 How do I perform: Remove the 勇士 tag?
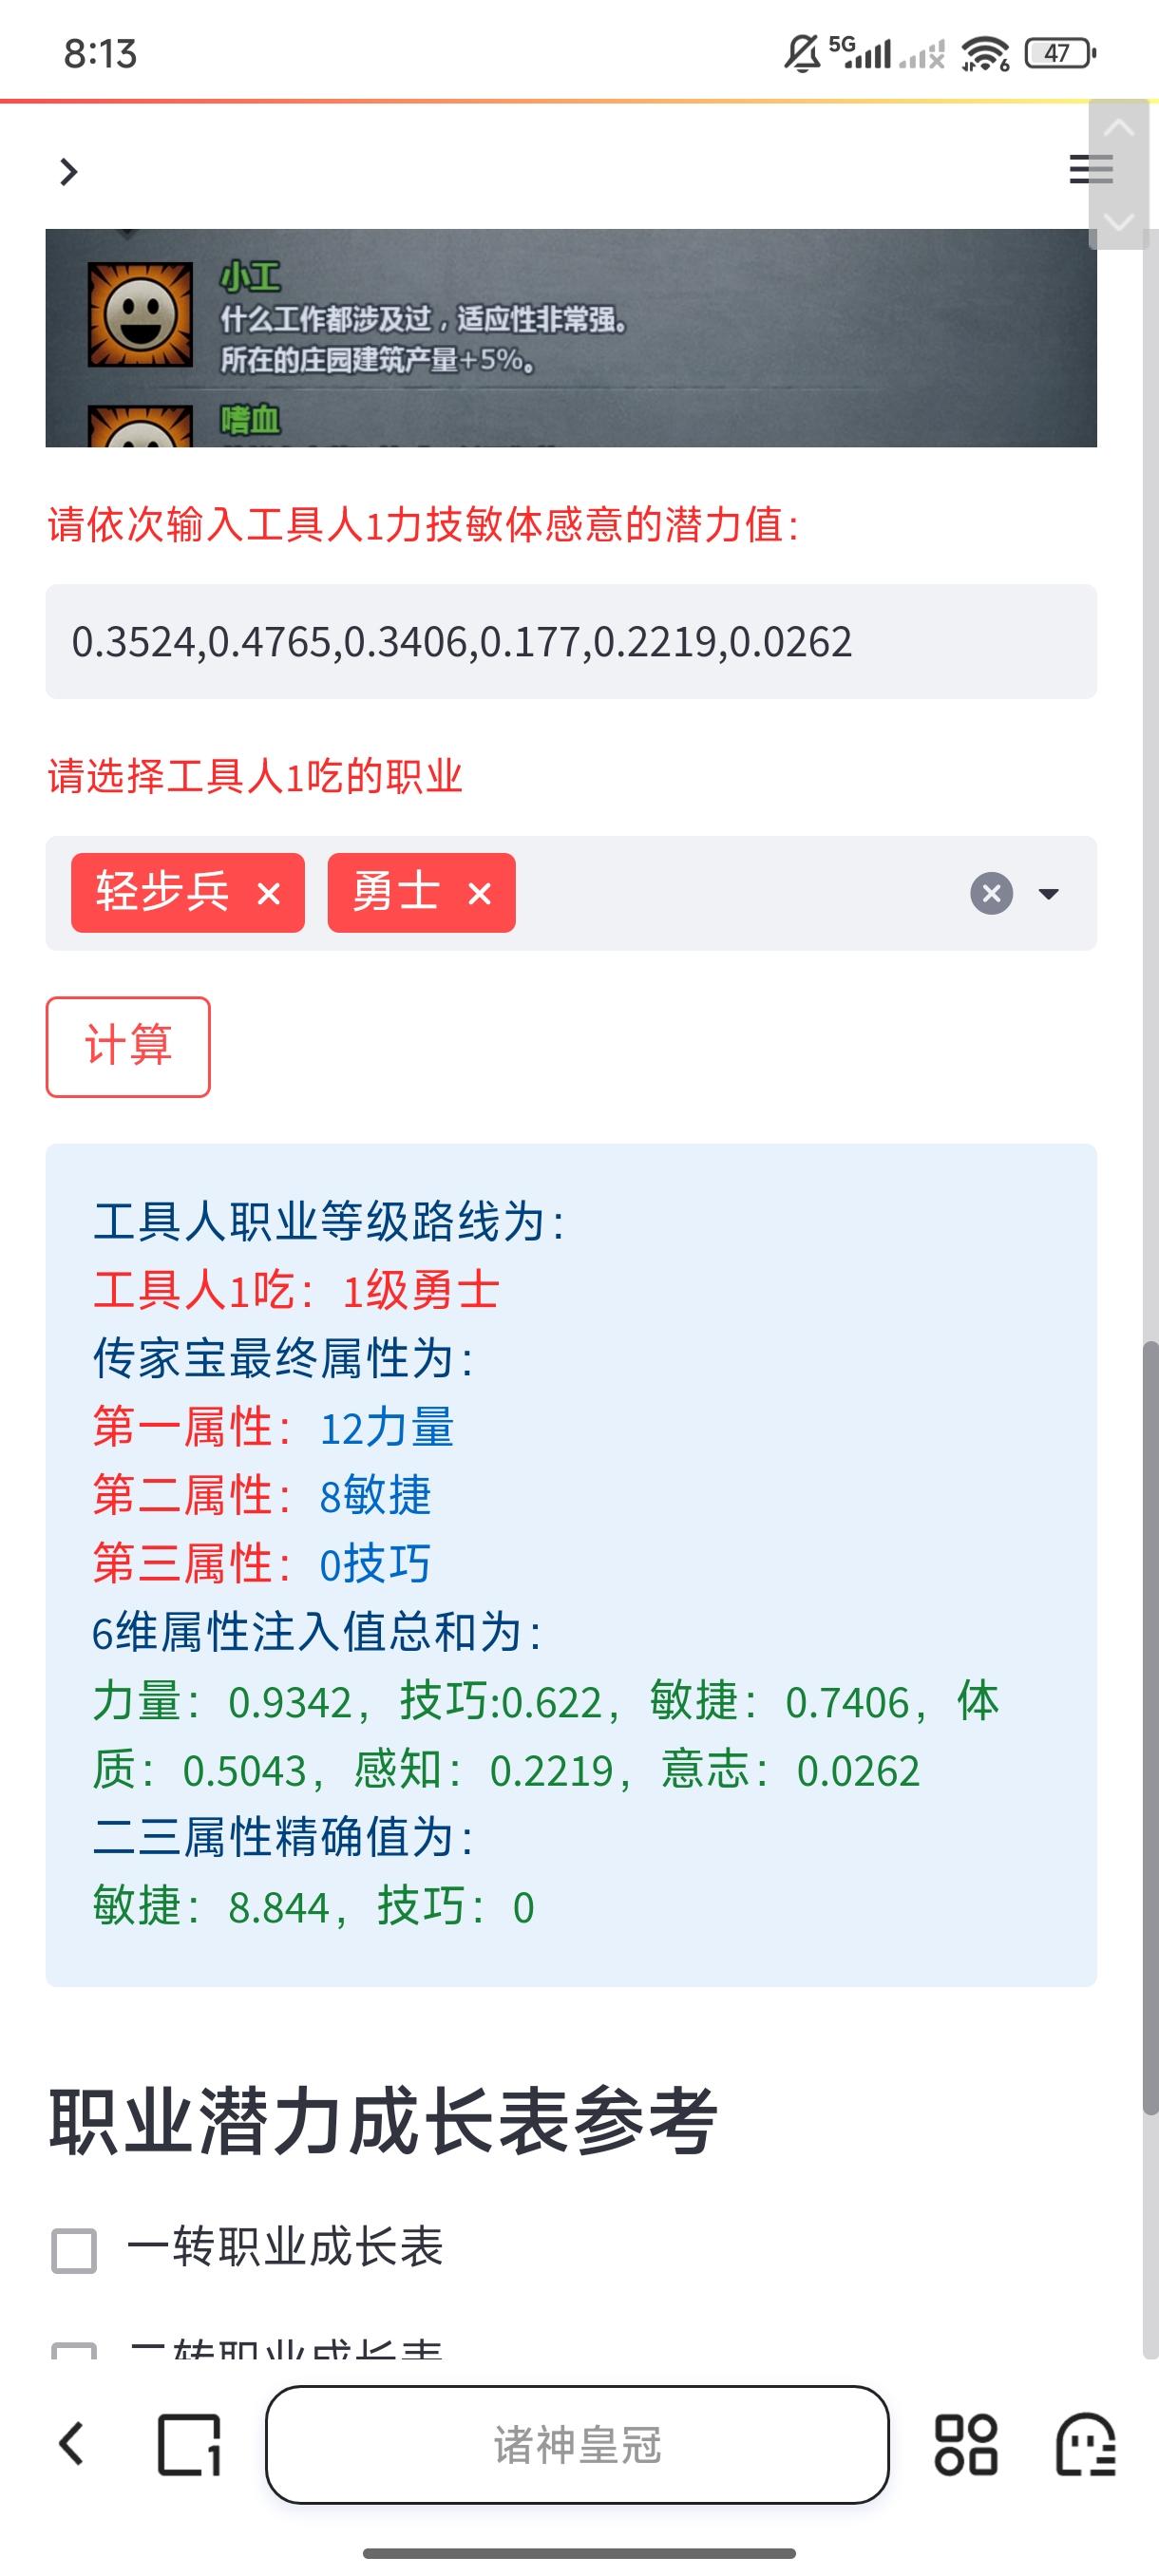(x=480, y=893)
